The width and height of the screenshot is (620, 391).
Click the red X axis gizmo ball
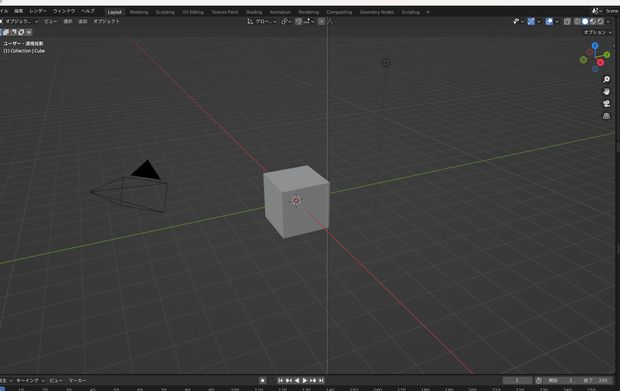click(600, 62)
